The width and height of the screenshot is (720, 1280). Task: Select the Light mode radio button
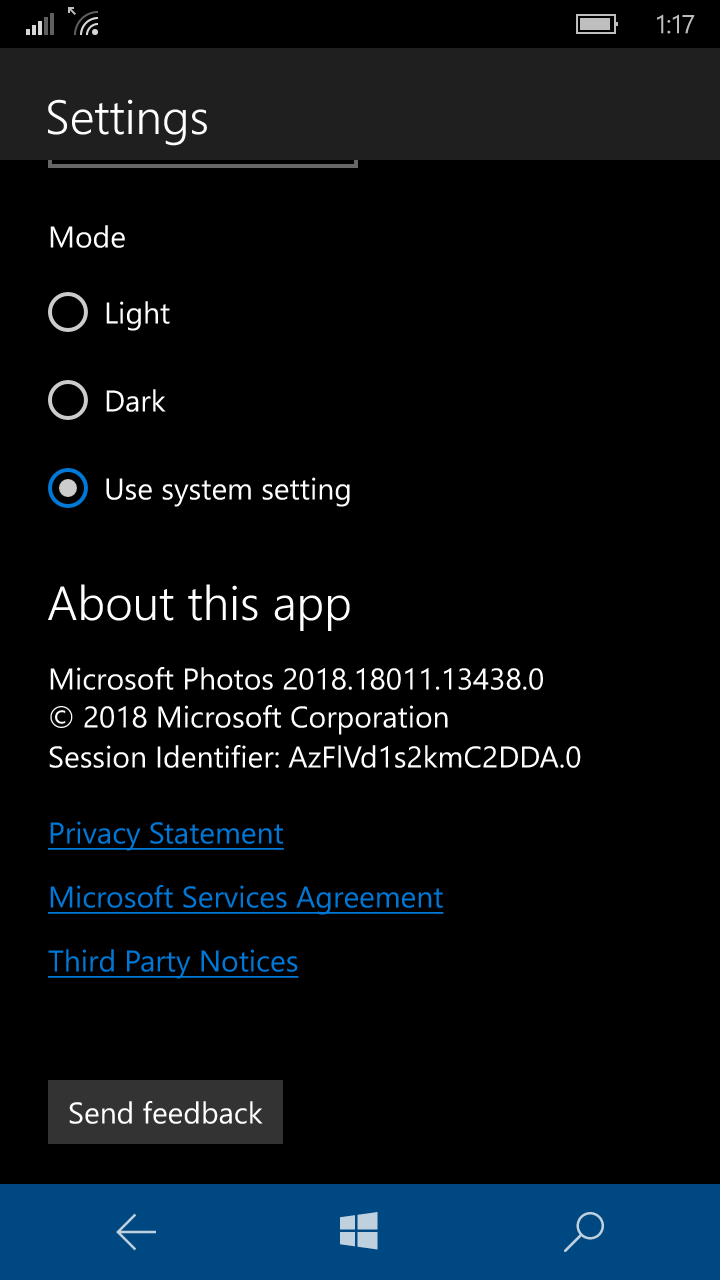[x=68, y=313]
